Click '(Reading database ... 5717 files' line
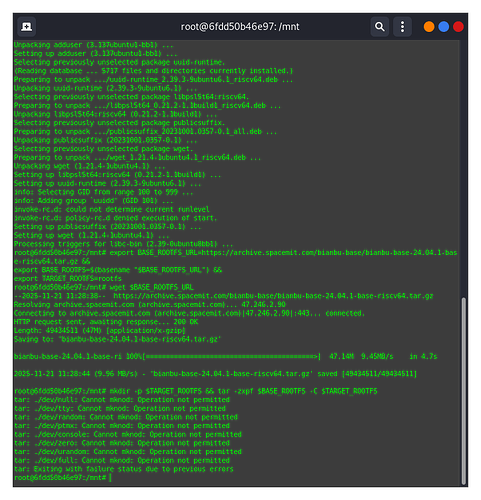Image resolution: width=481 pixels, height=500 pixels. pos(154,70)
